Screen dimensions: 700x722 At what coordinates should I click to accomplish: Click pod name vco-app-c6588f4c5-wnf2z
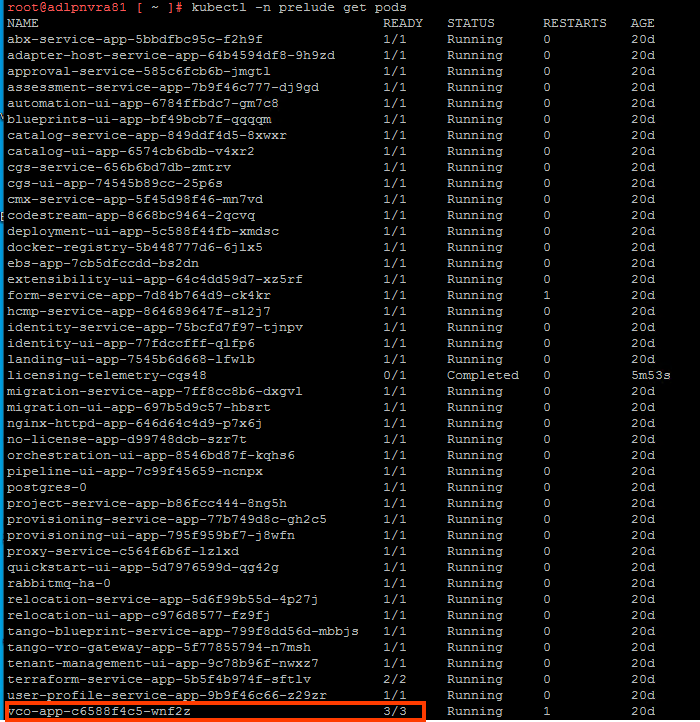pos(99,711)
